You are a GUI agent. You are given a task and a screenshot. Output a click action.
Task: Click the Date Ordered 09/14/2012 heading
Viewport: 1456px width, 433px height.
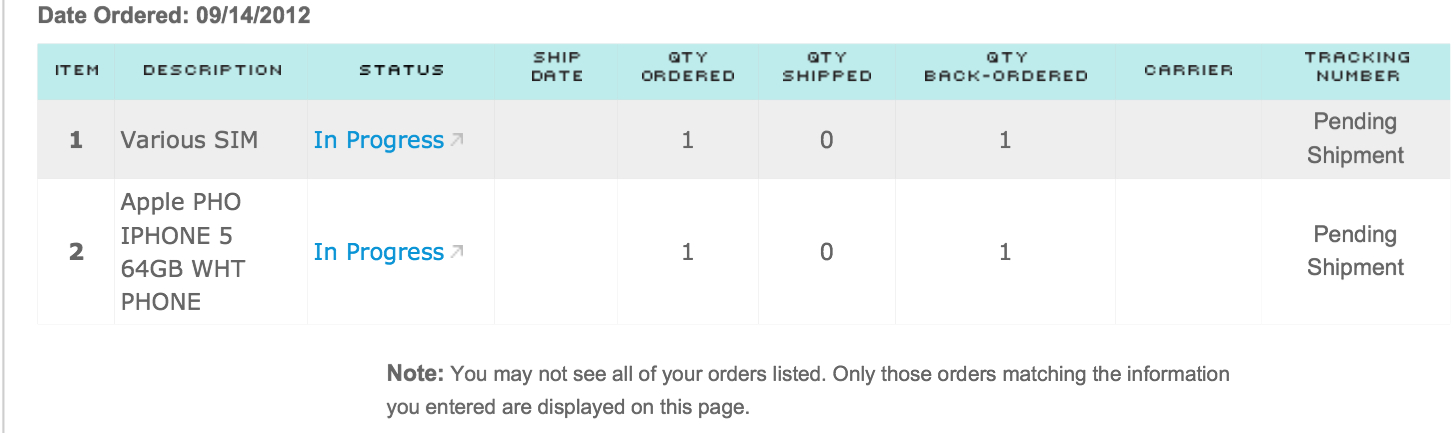(x=174, y=17)
